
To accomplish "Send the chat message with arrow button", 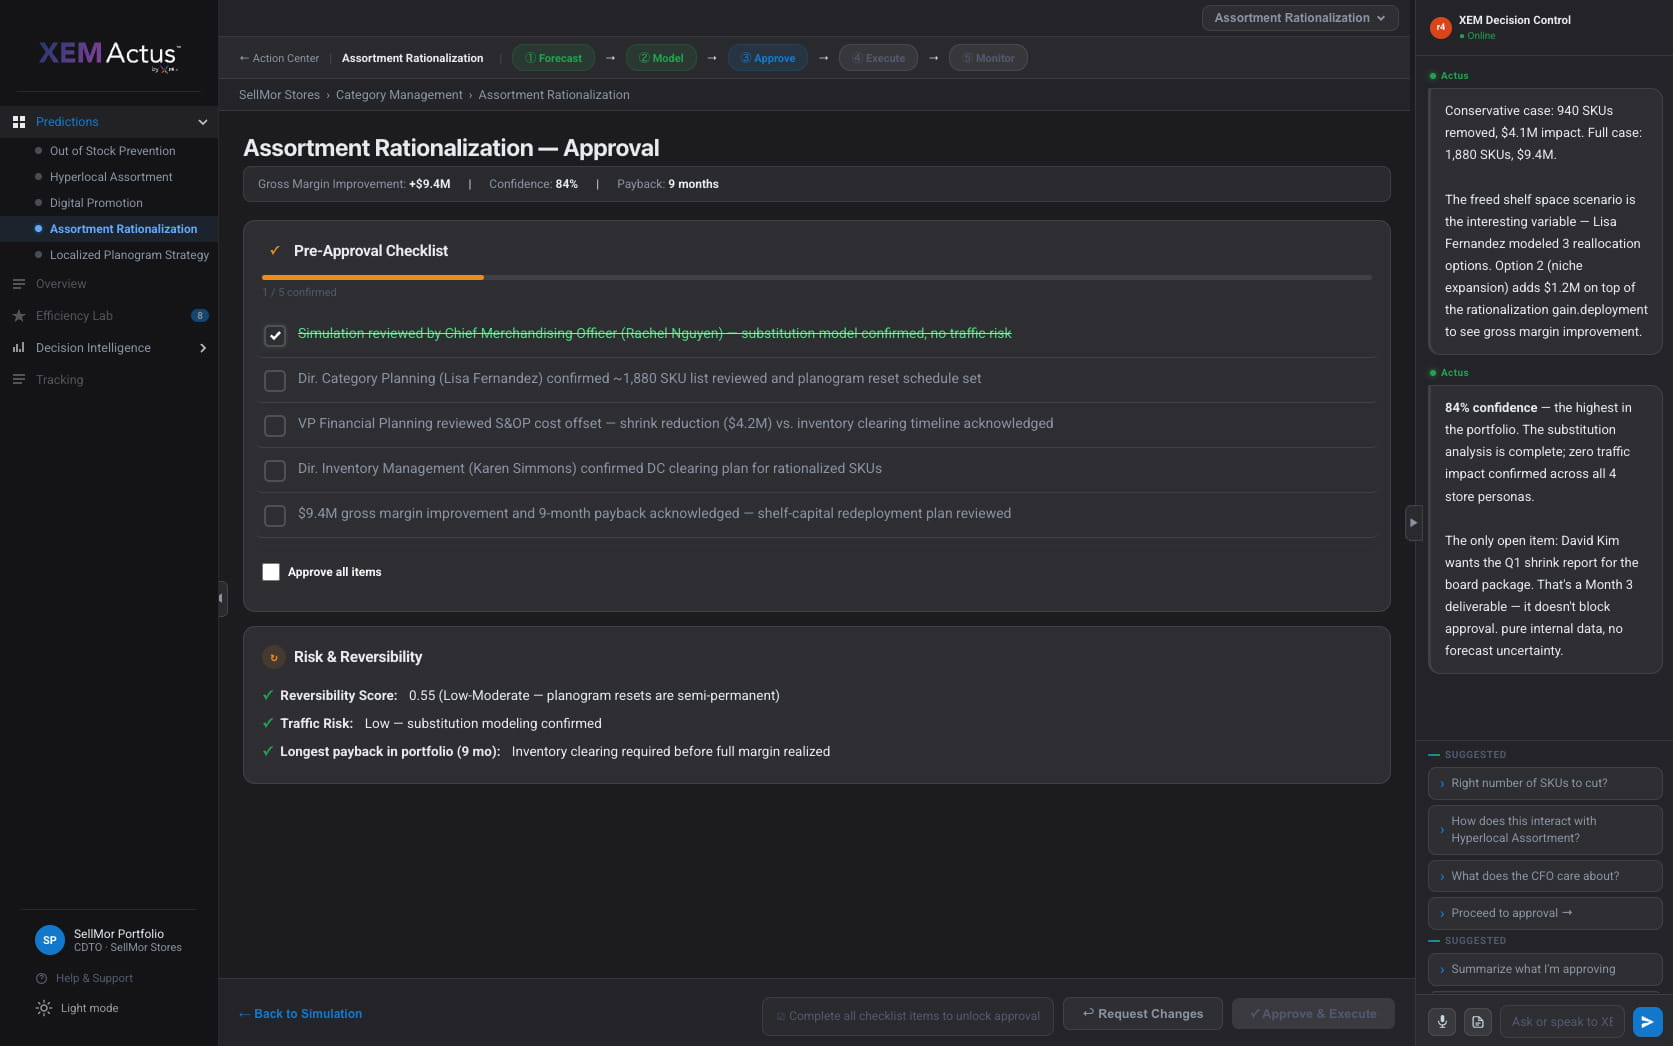I will pyautogui.click(x=1647, y=1021).
